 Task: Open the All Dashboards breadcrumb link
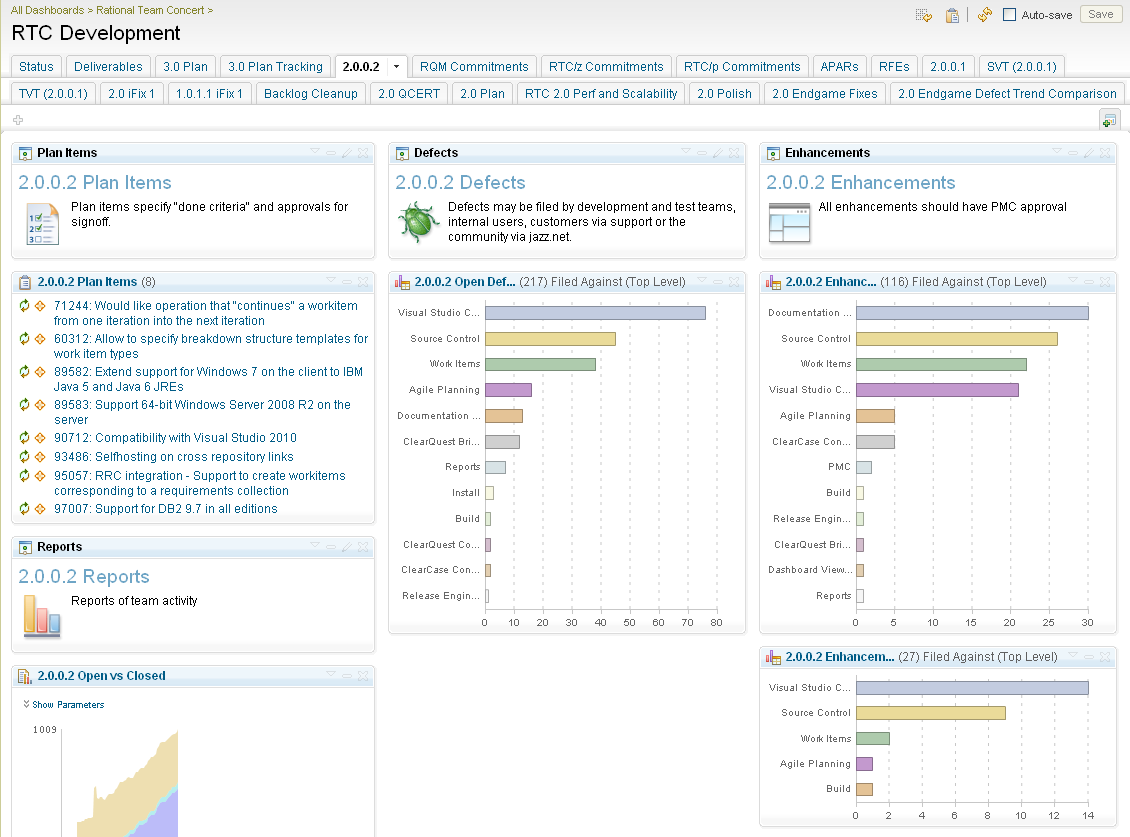tap(47, 10)
